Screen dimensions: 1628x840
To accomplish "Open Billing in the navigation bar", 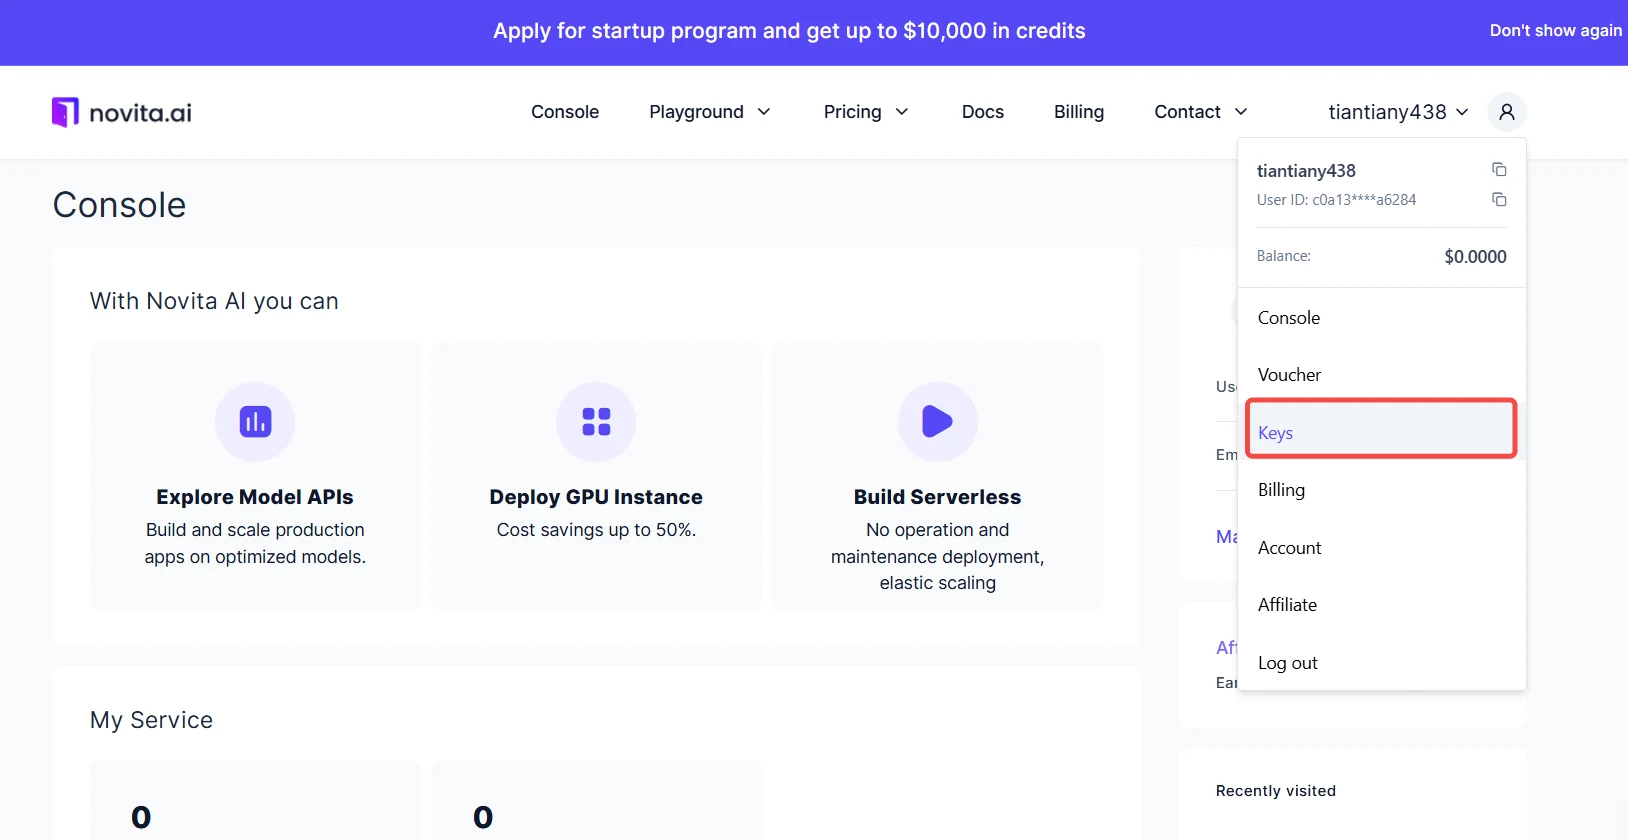I will pos(1079,112).
